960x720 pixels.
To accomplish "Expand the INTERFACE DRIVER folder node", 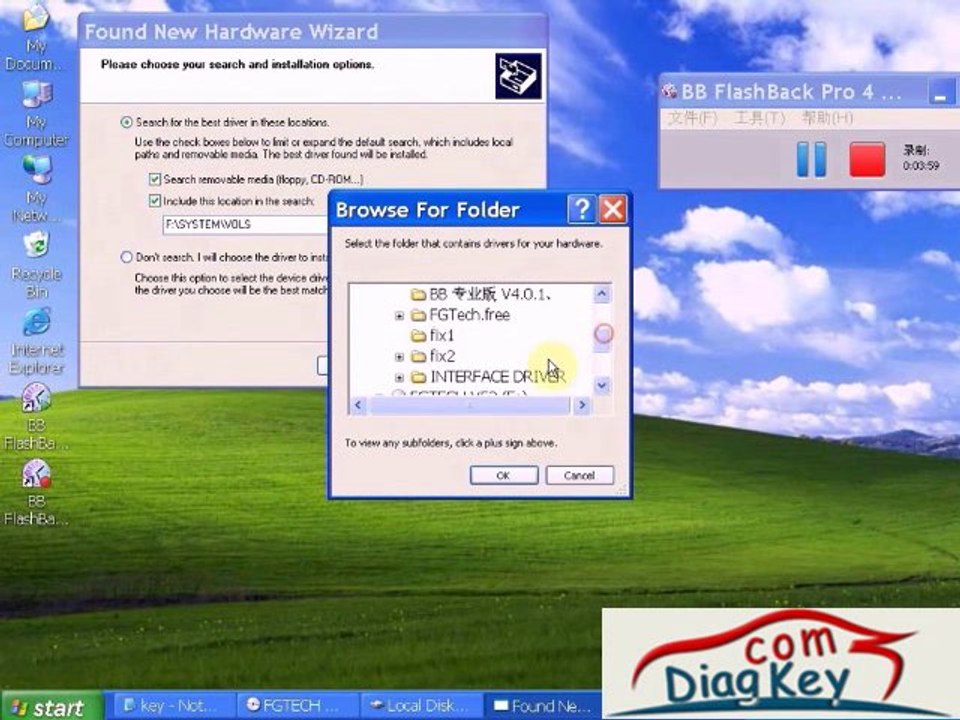I will (x=399, y=377).
